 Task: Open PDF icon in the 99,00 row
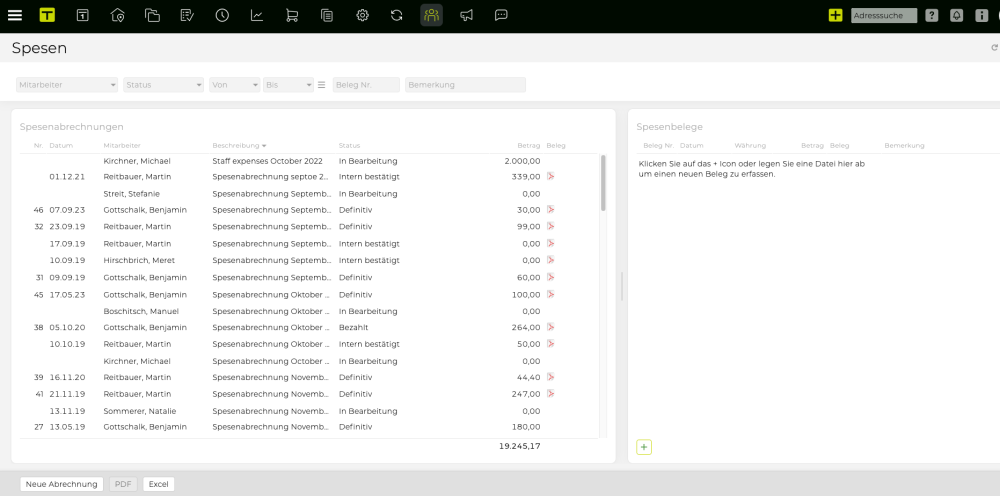(550, 226)
